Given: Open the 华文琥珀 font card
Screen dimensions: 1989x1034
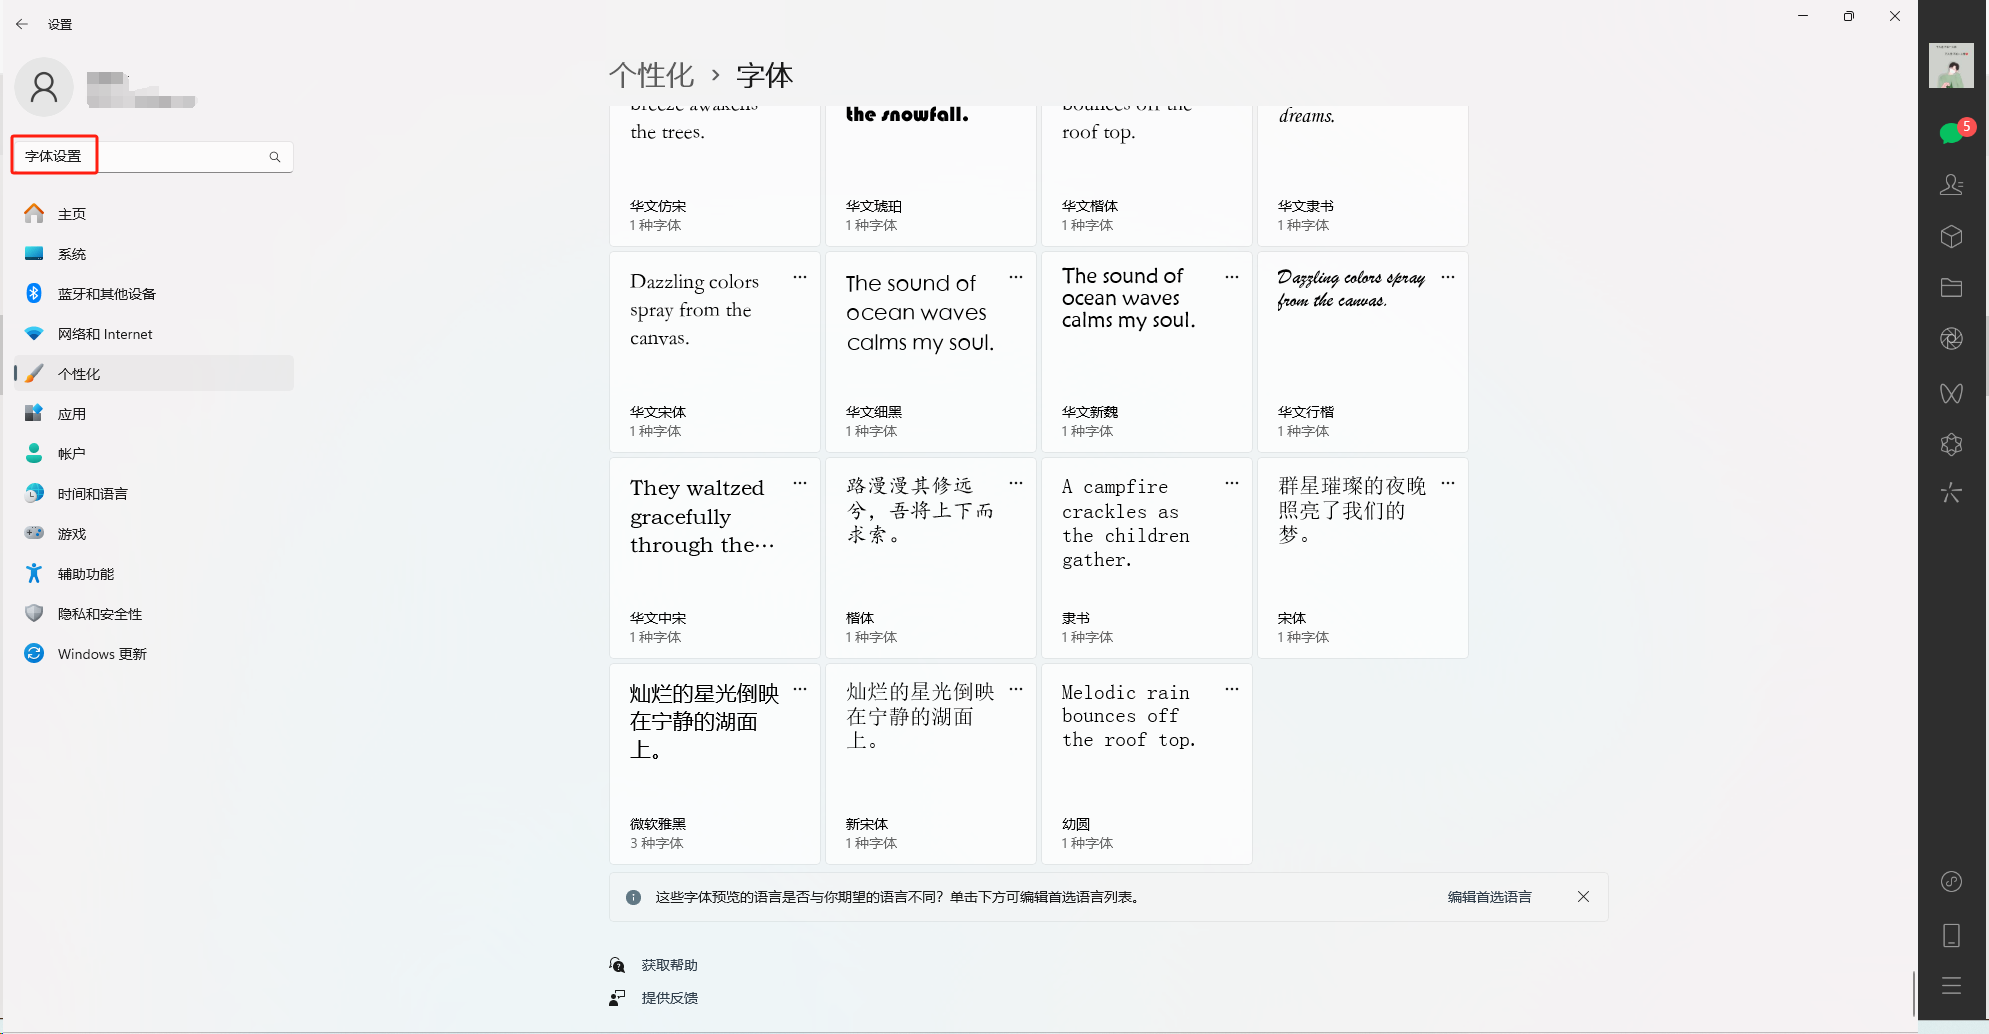Looking at the screenshot, I should 931,175.
